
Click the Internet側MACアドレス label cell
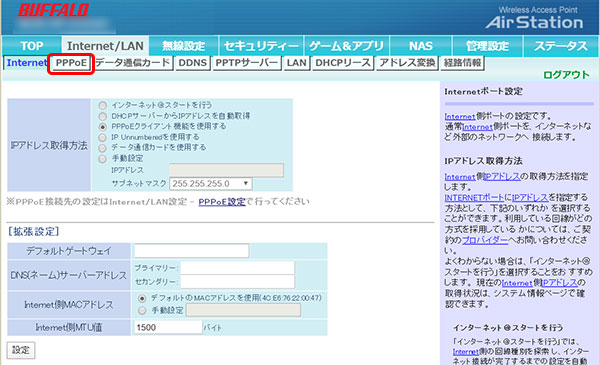pos(69,305)
